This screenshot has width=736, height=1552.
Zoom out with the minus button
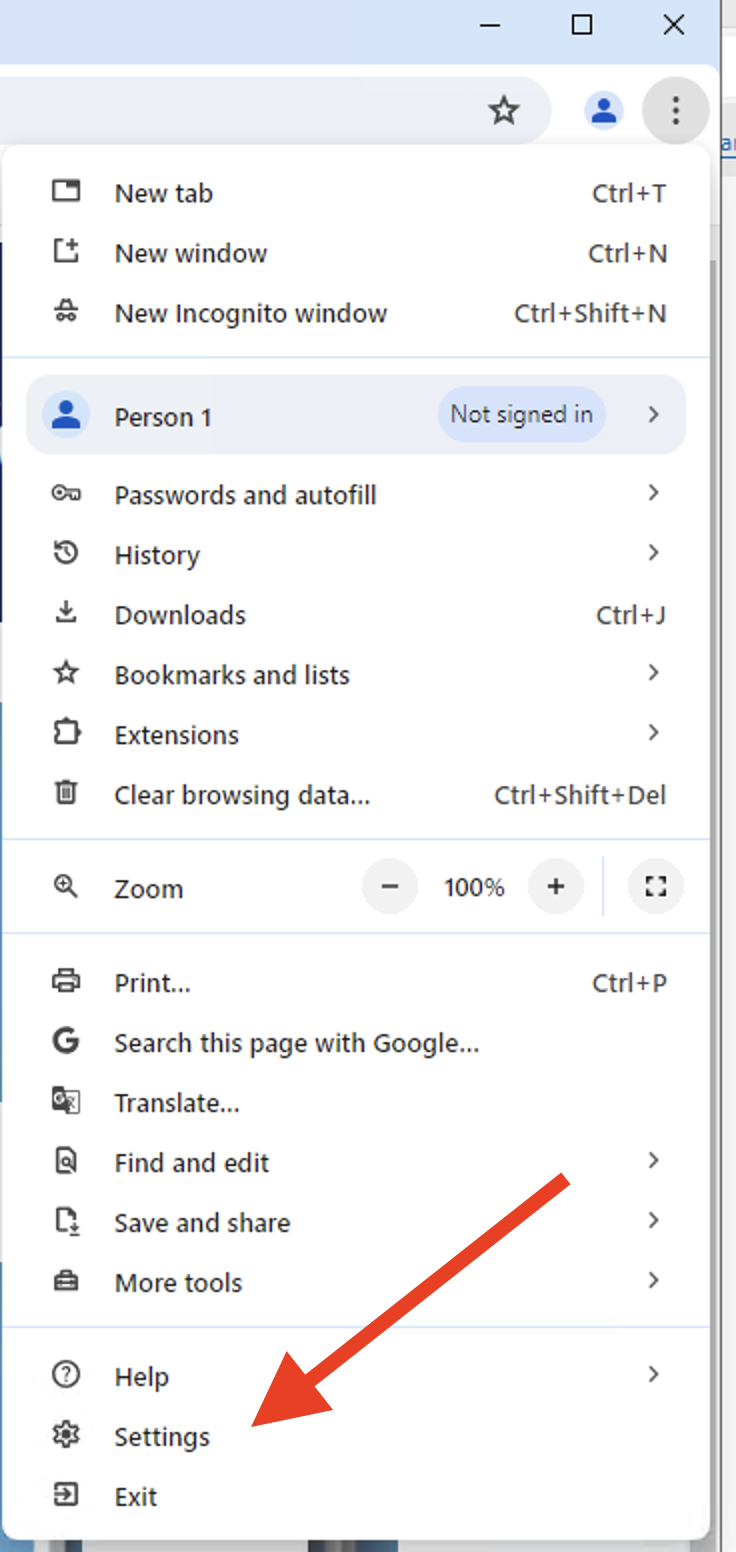click(x=390, y=886)
